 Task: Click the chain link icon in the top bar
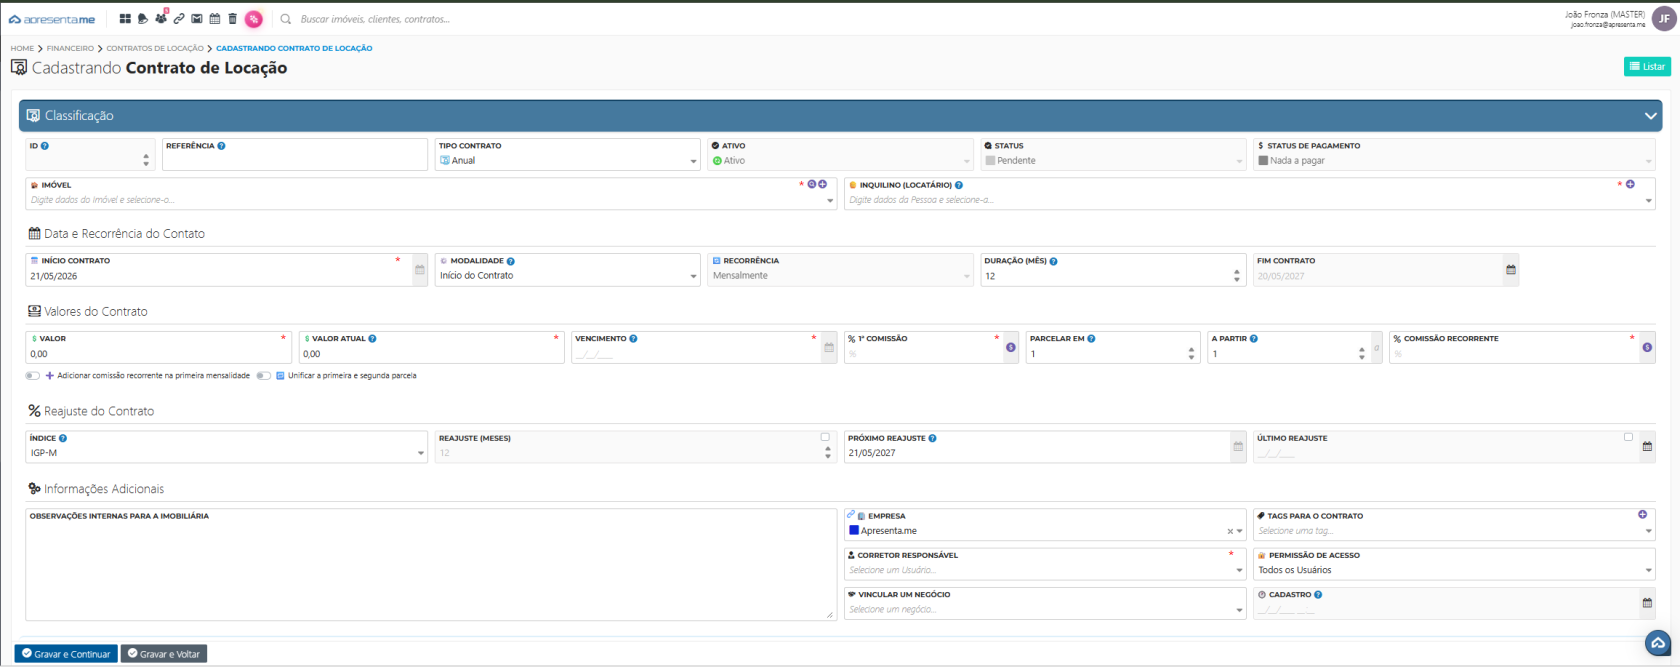click(x=179, y=19)
